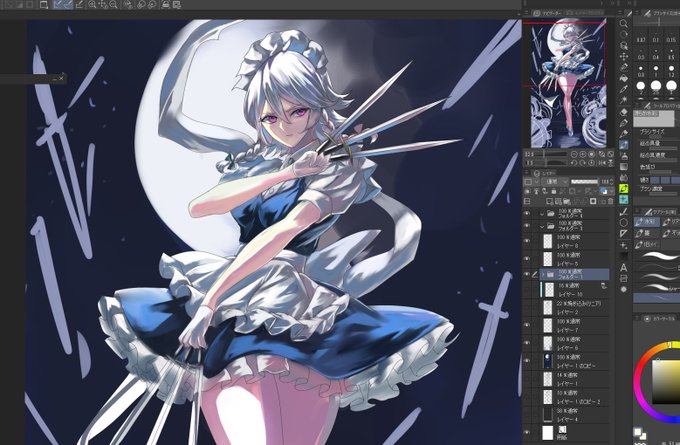680x445 pixels.
Task: Select the レイヤー 6 row
Action: [x=568, y=343]
